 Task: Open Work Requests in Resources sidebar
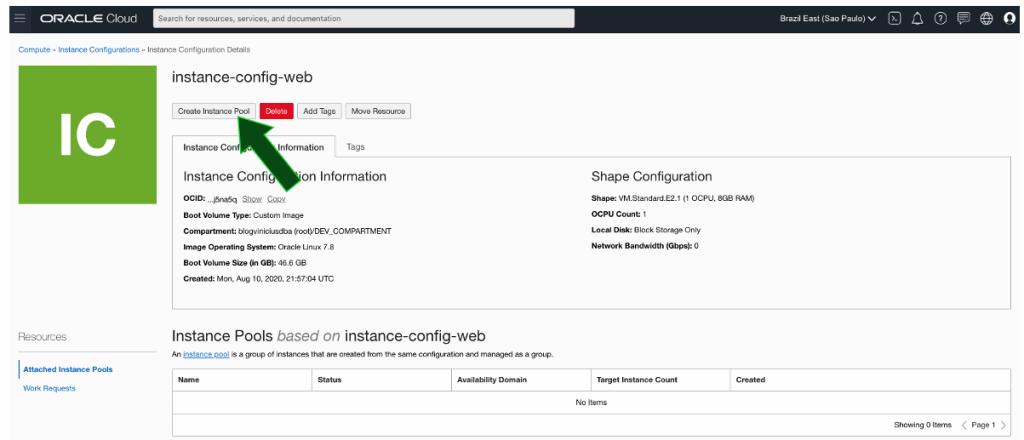(49, 388)
